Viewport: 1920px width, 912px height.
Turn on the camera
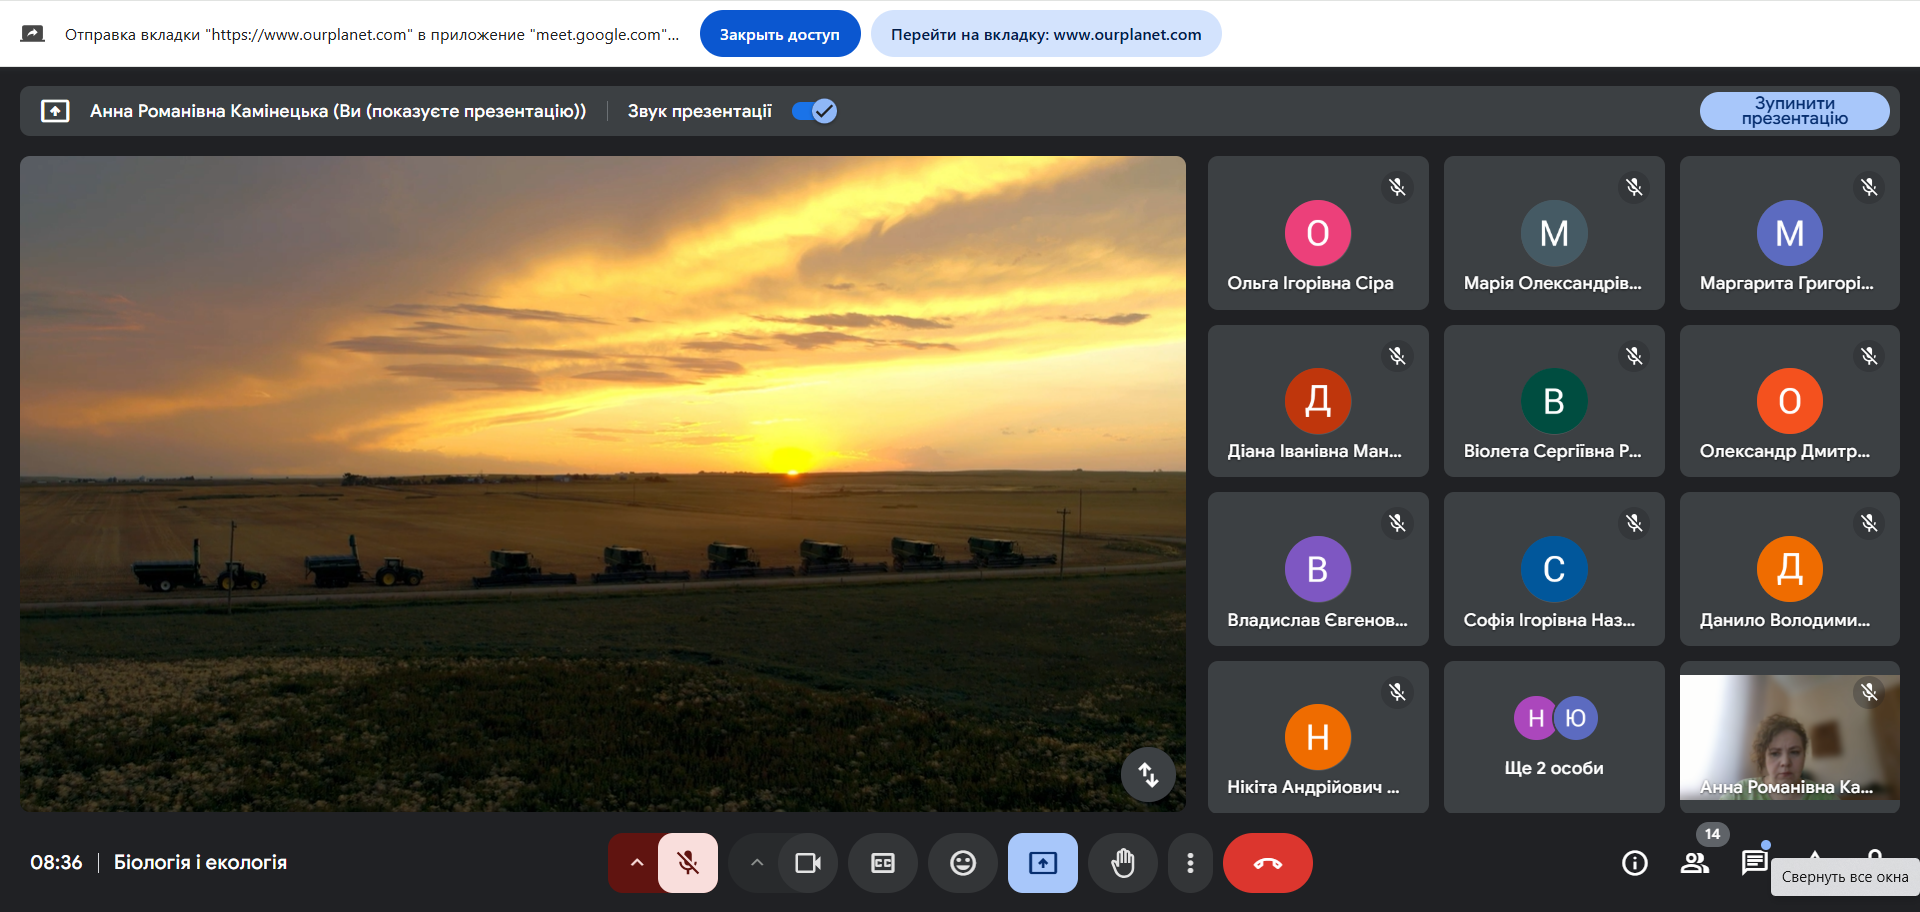(x=807, y=863)
